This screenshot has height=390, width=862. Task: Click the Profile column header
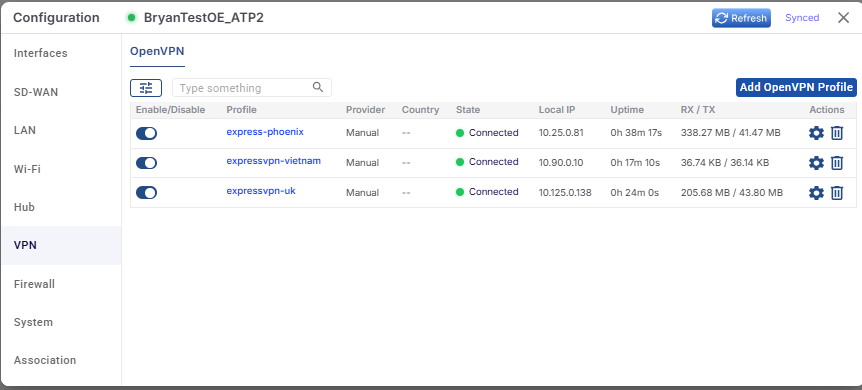pos(241,109)
